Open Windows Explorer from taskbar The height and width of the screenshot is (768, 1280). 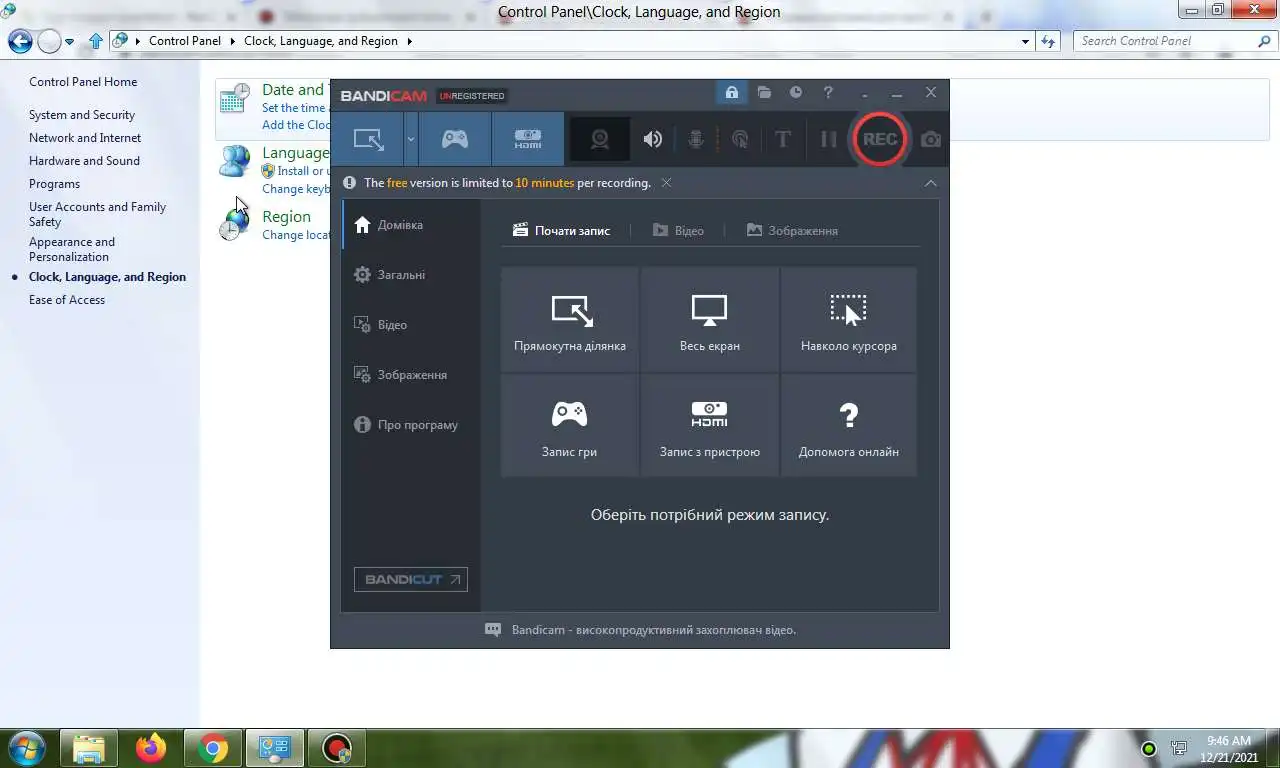[x=89, y=748]
